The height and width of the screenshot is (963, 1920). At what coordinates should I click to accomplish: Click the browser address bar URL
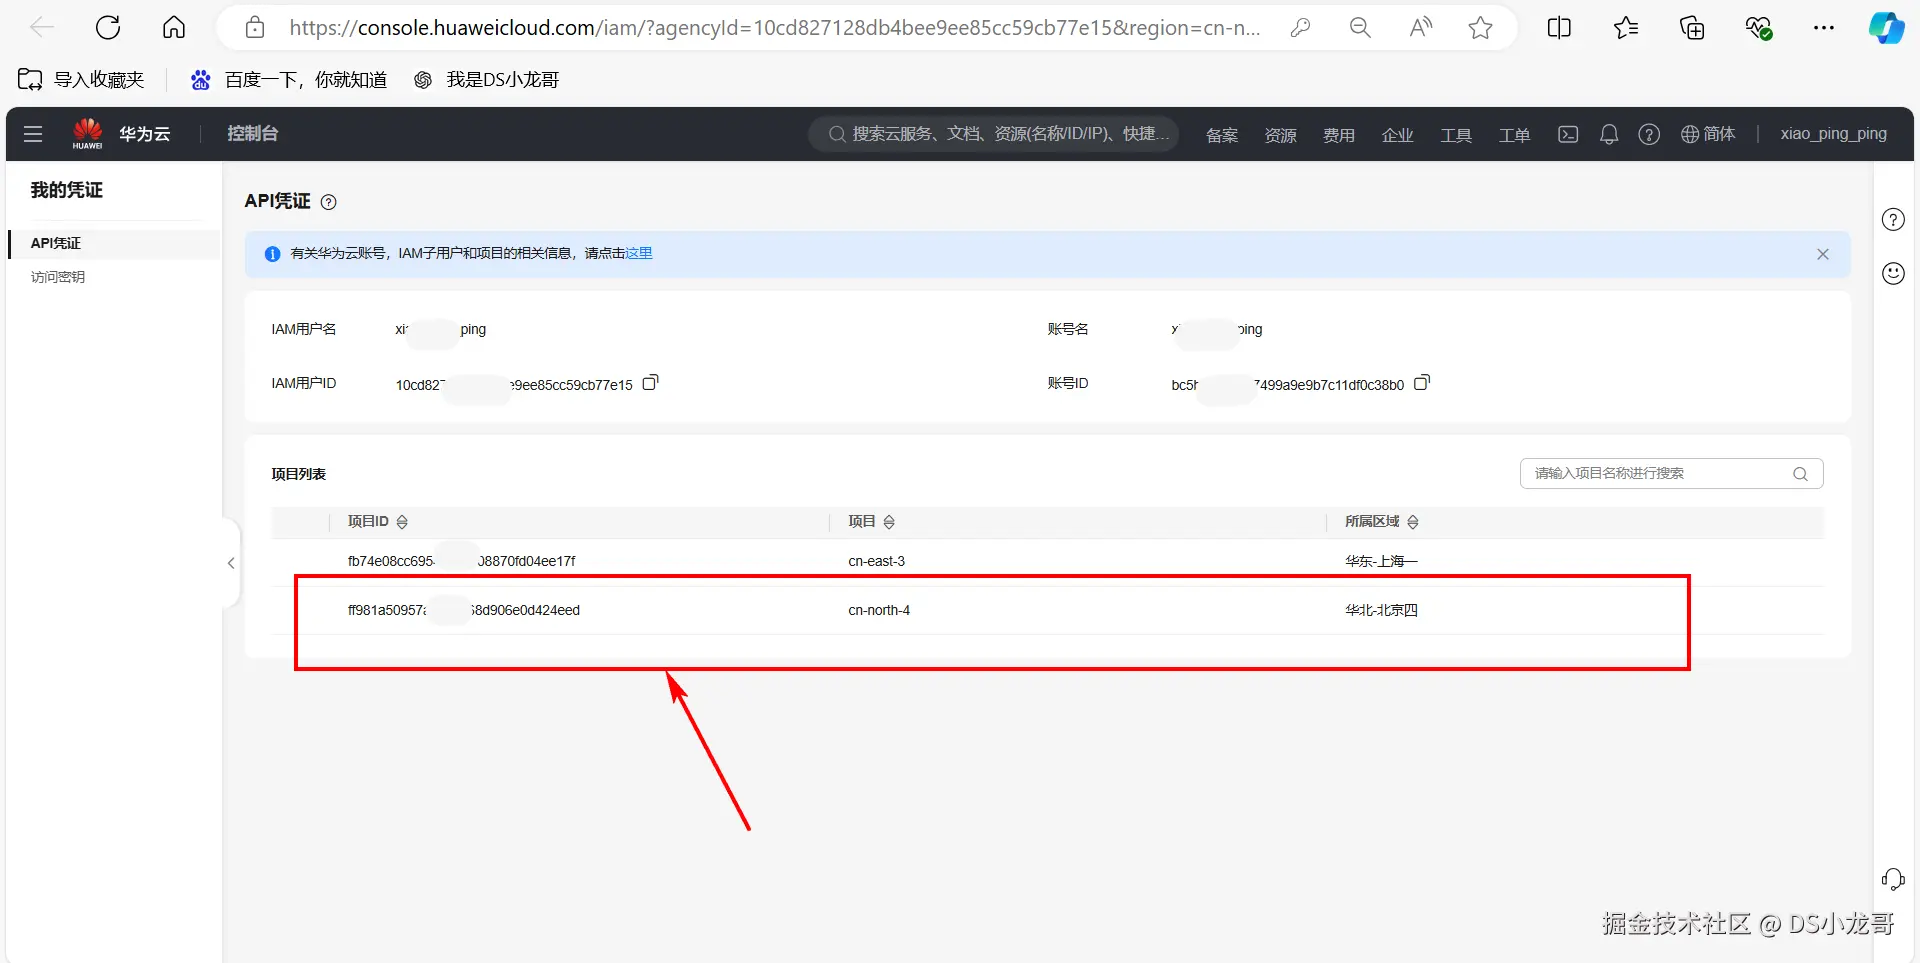coord(774,28)
